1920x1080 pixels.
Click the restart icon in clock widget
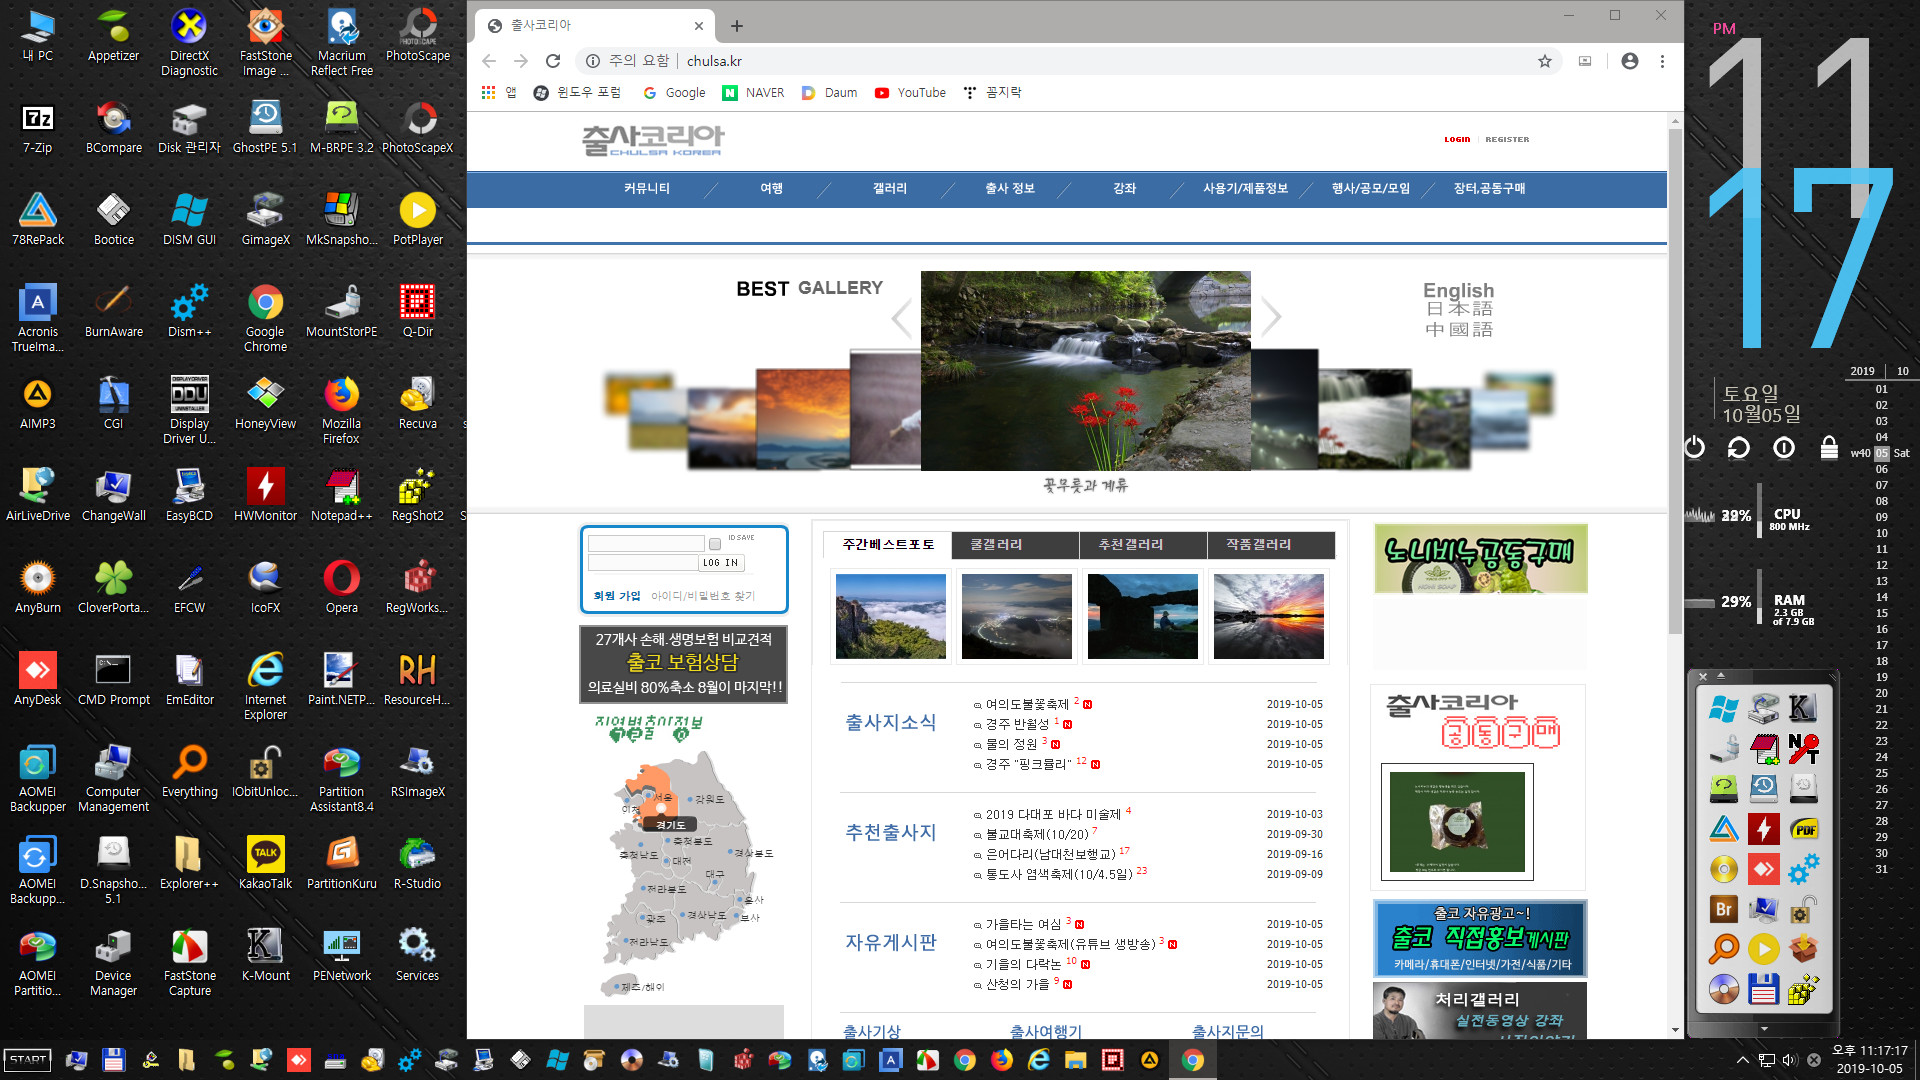[x=1739, y=447]
